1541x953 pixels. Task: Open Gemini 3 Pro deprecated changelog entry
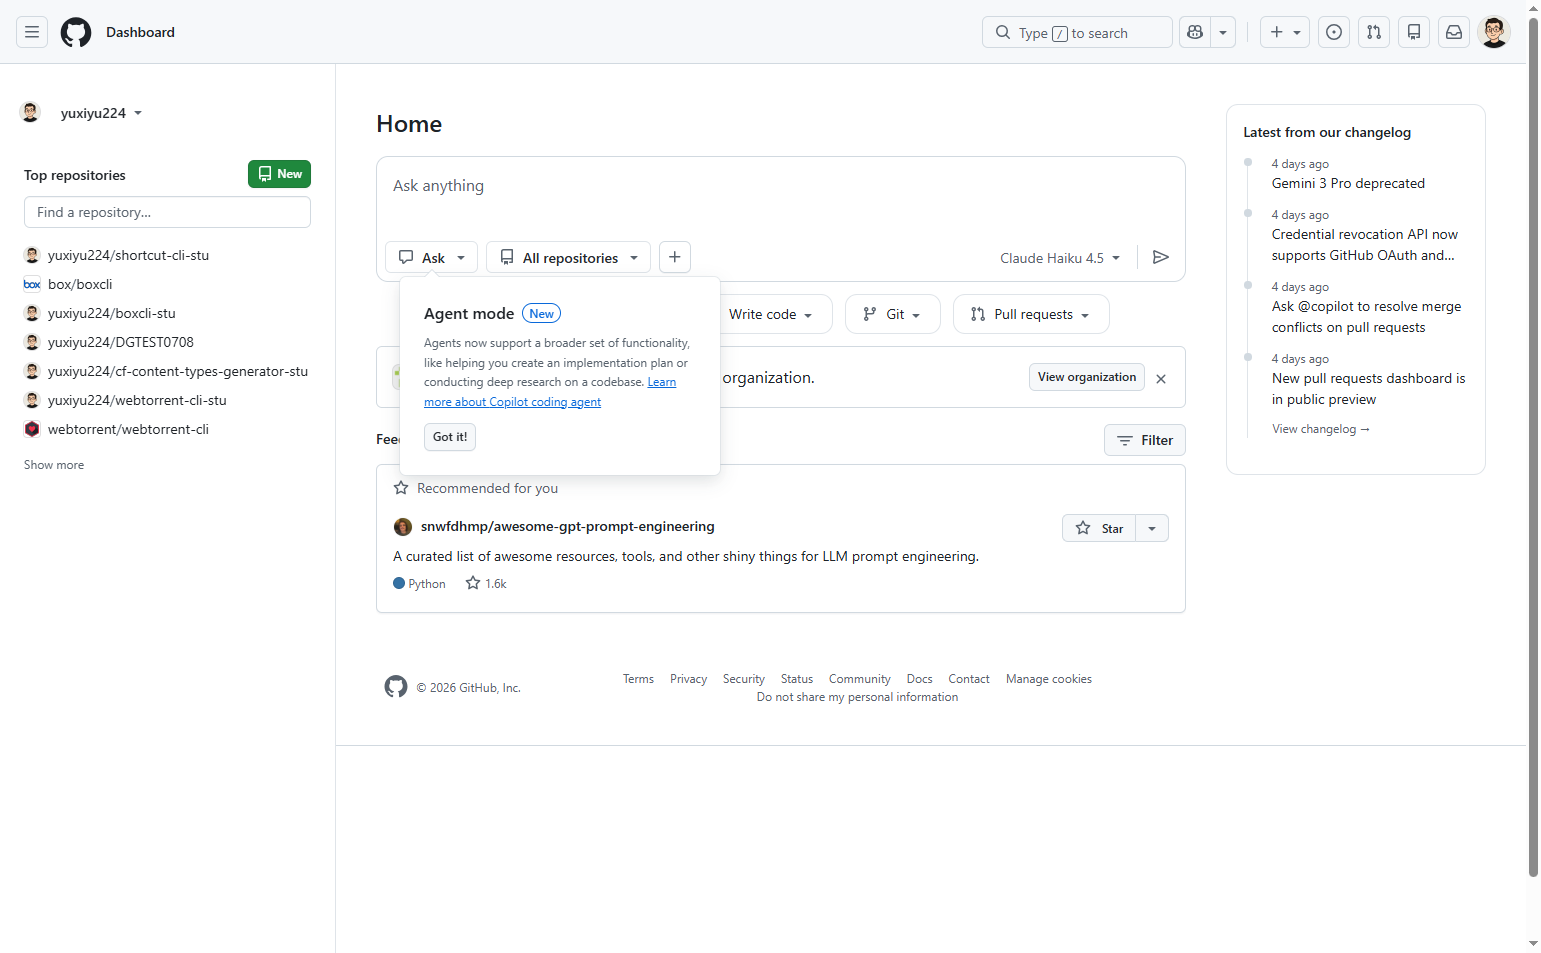(1348, 183)
